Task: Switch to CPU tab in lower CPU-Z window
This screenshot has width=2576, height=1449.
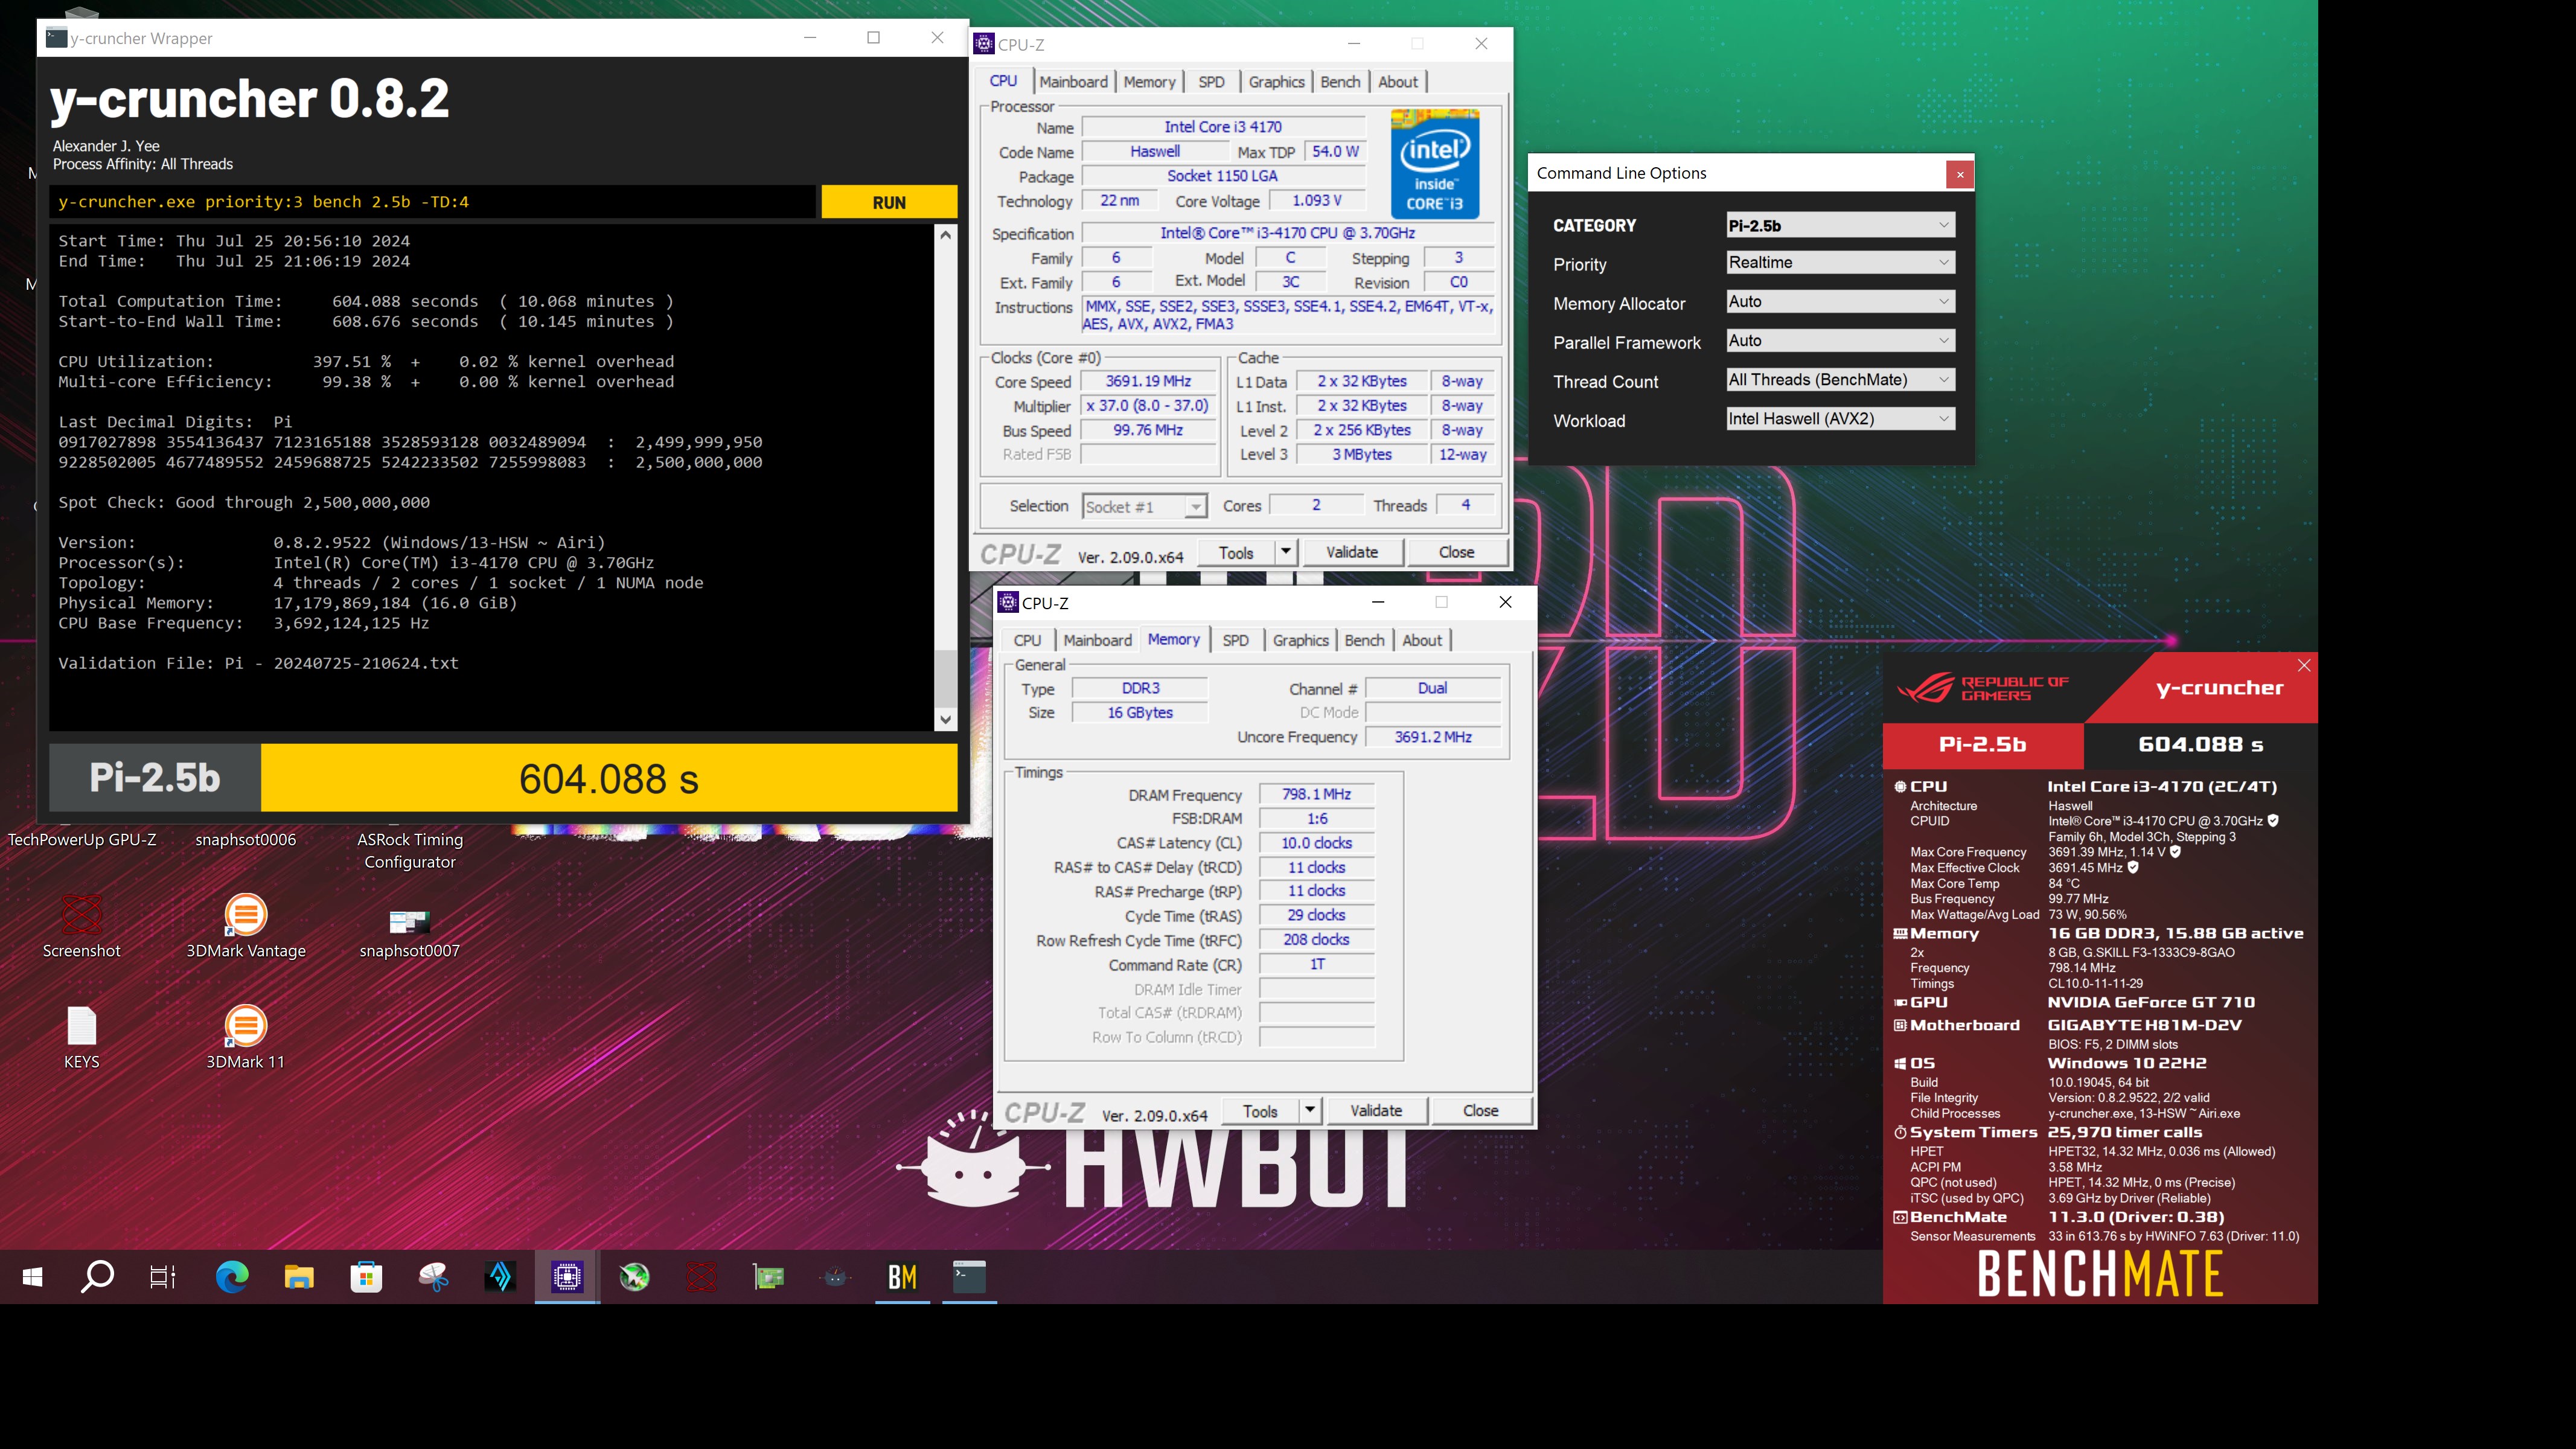Action: tap(1027, 640)
